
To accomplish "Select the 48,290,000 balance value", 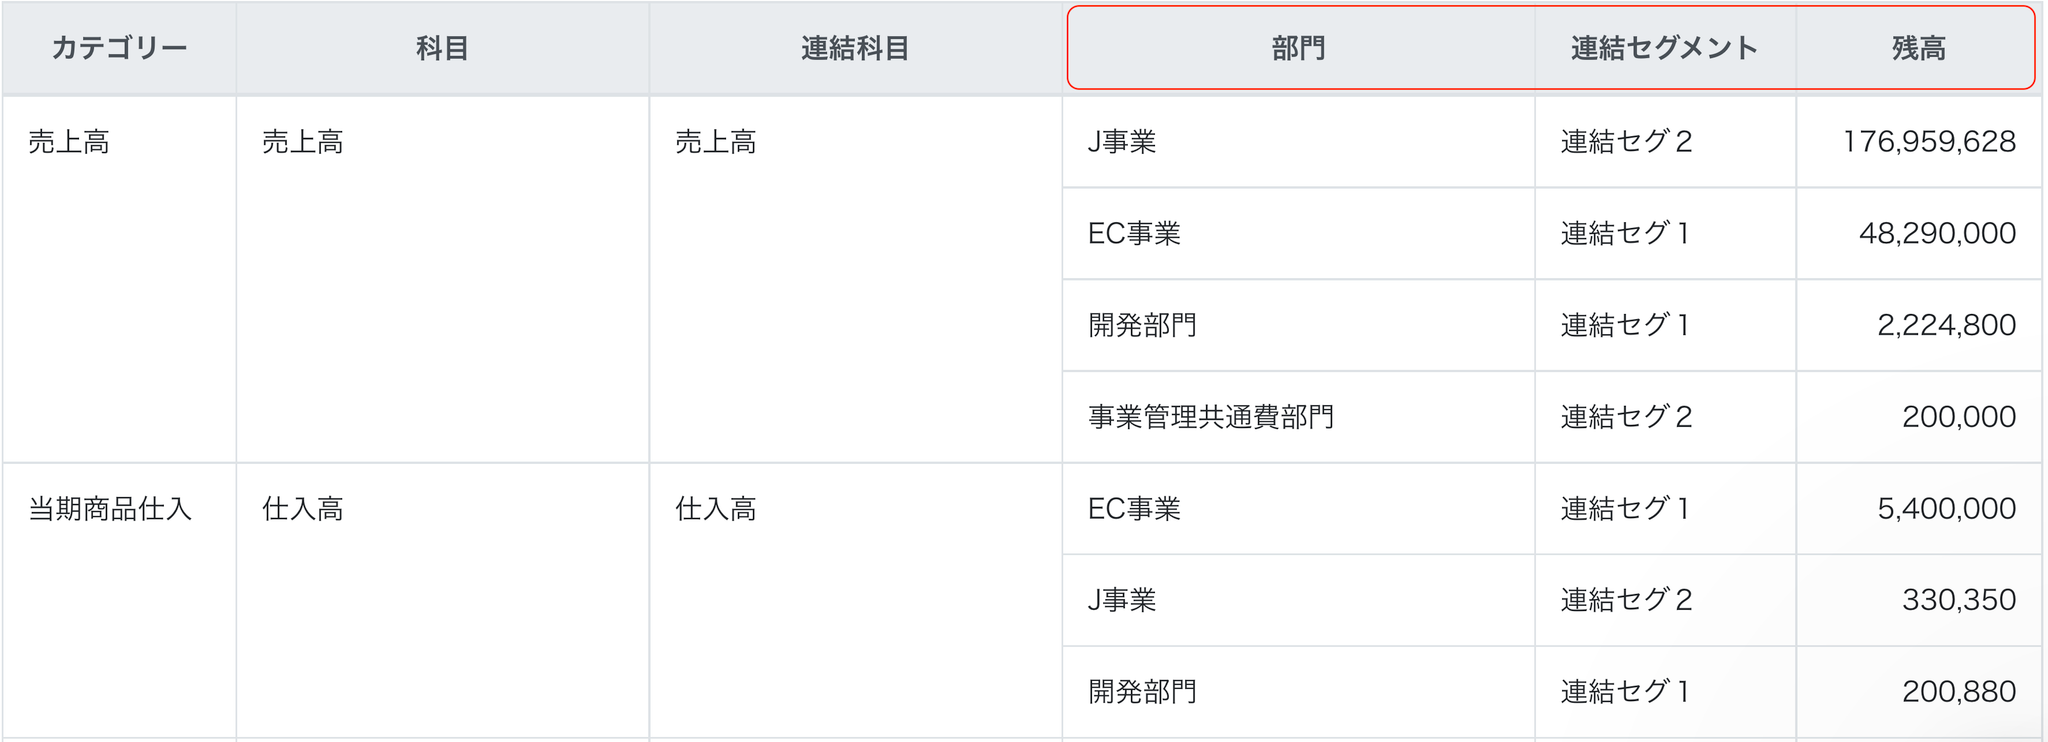I will [1937, 234].
